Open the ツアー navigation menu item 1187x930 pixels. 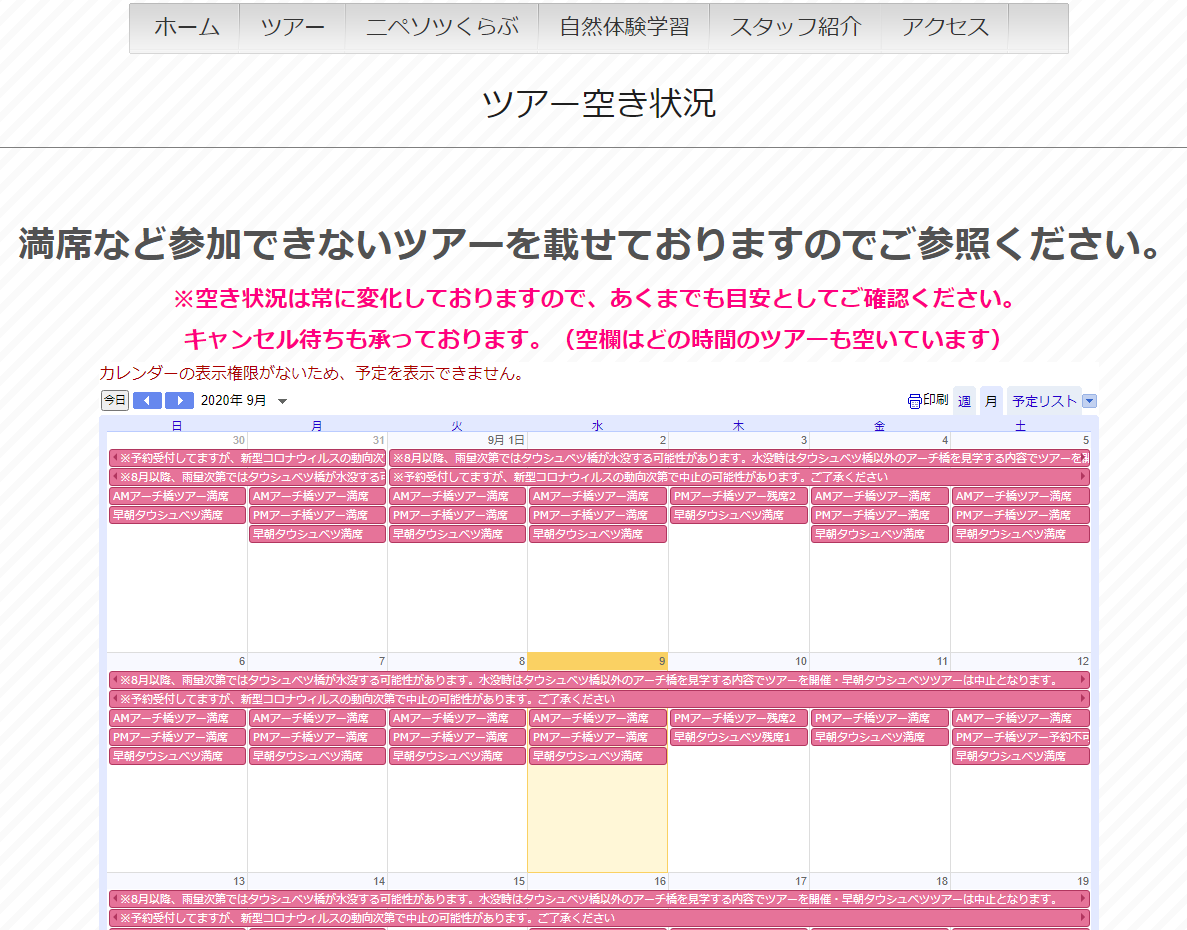[292, 28]
